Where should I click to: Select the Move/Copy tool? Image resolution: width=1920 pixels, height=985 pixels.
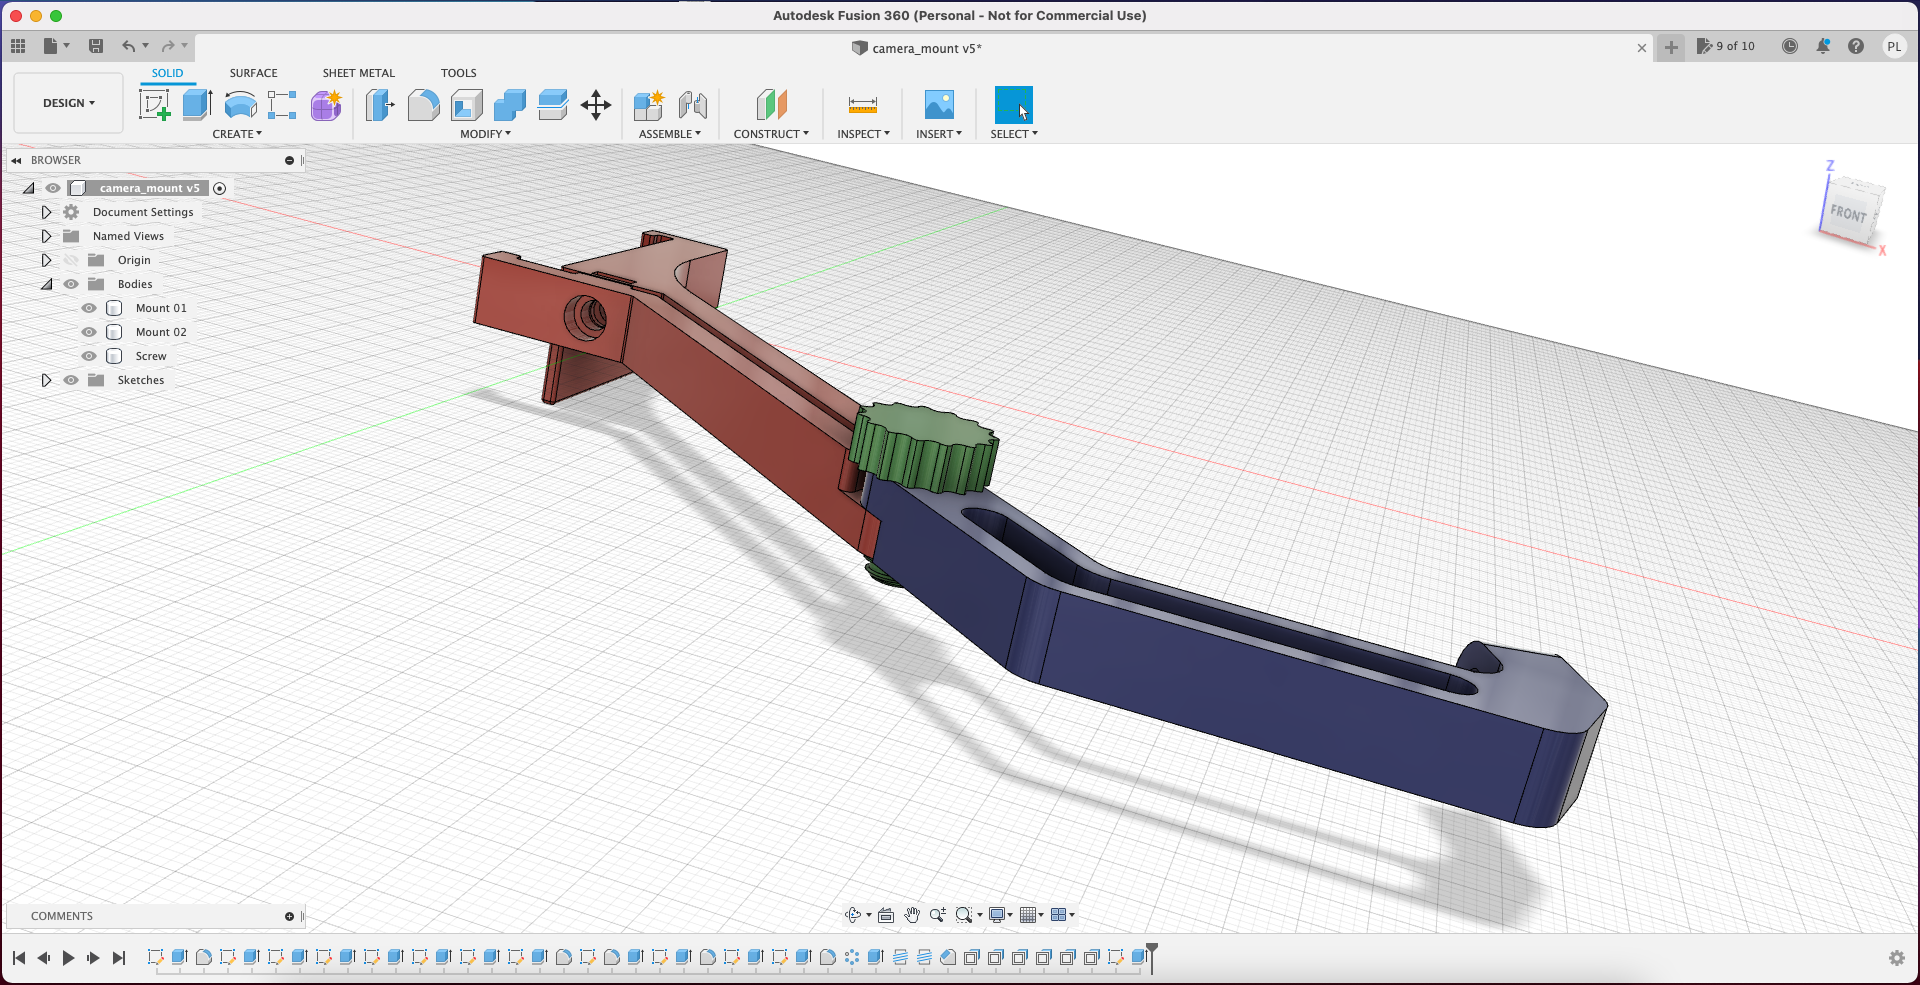pos(596,104)
